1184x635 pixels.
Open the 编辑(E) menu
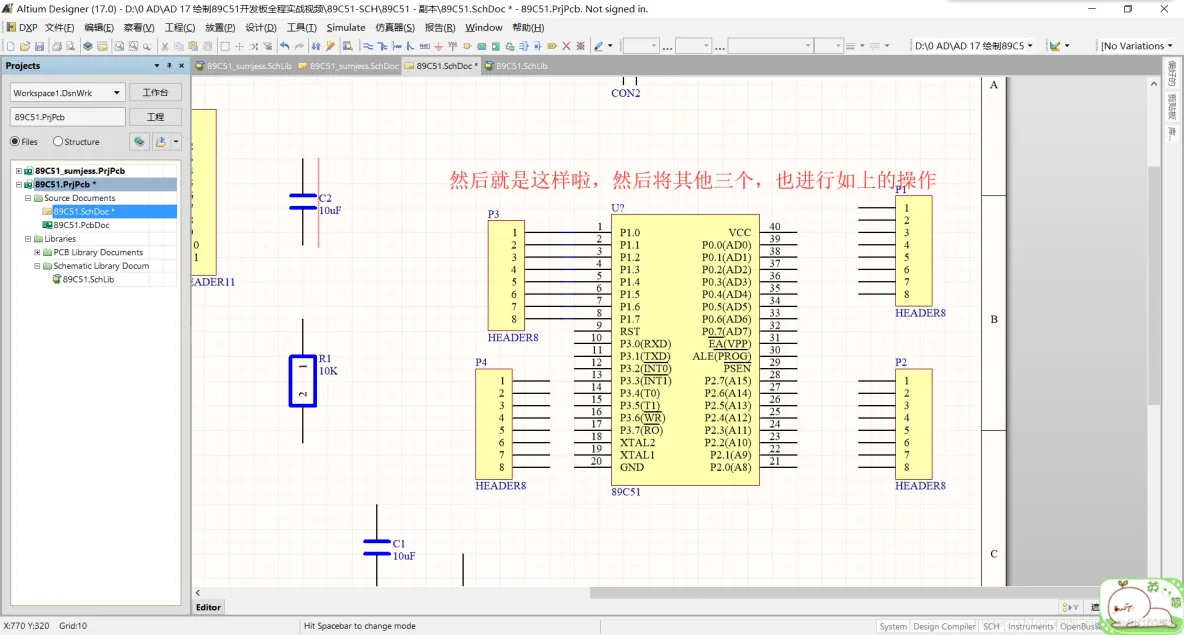point(99,27)
